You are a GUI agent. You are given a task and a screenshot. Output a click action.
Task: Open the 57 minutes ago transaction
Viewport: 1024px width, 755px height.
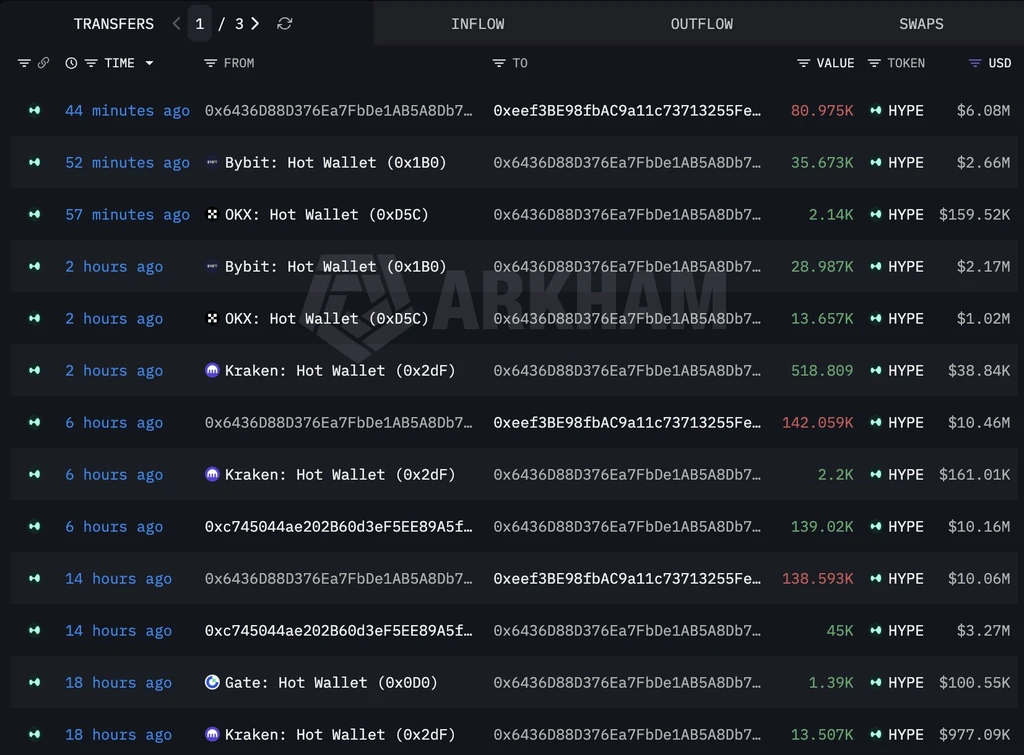click(x=127, y=215)
